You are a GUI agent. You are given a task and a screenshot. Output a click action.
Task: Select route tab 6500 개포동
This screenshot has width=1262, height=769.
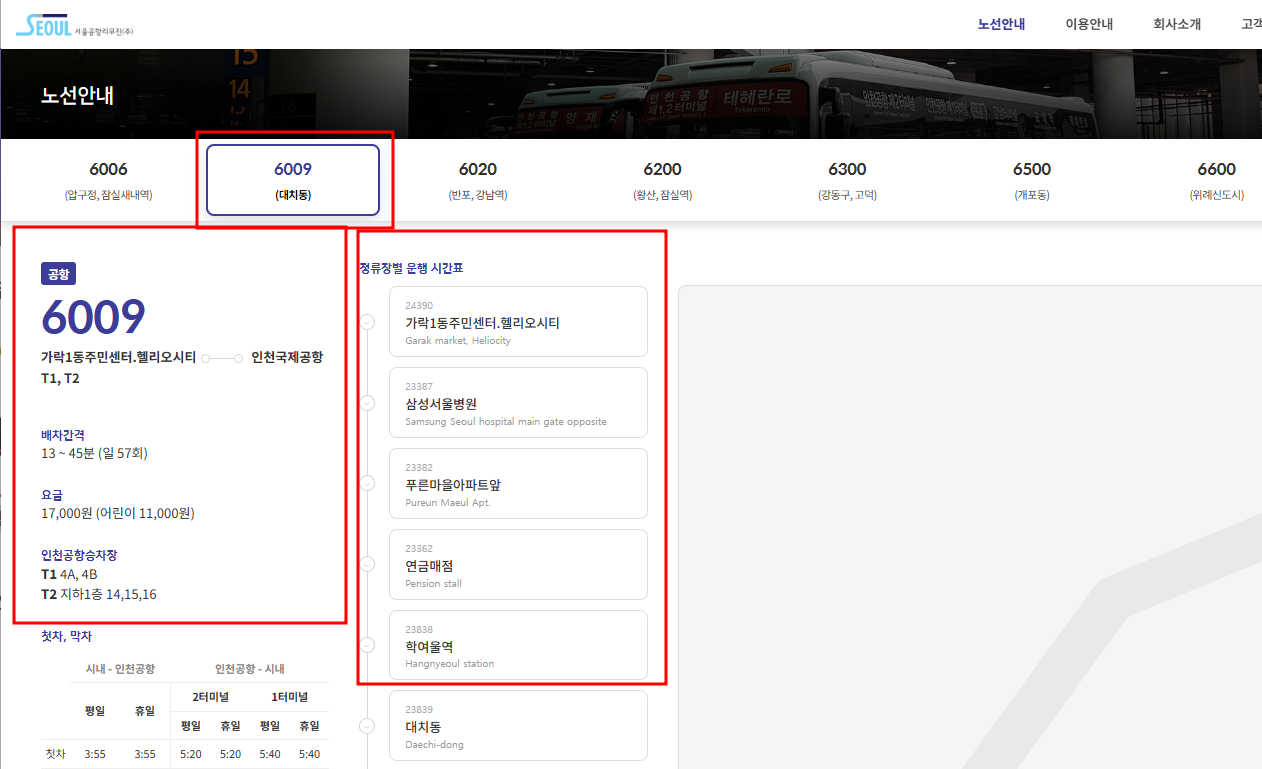point(1032,180)
